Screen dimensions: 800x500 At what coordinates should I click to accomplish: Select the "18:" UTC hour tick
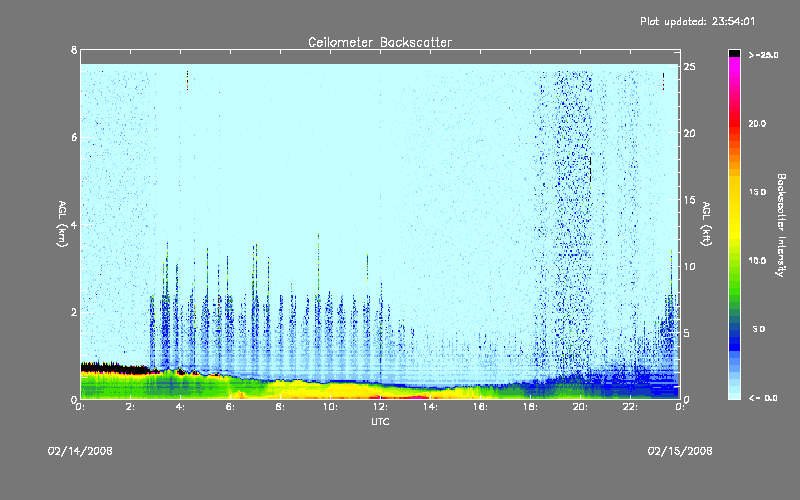click(x=531, y=407)
